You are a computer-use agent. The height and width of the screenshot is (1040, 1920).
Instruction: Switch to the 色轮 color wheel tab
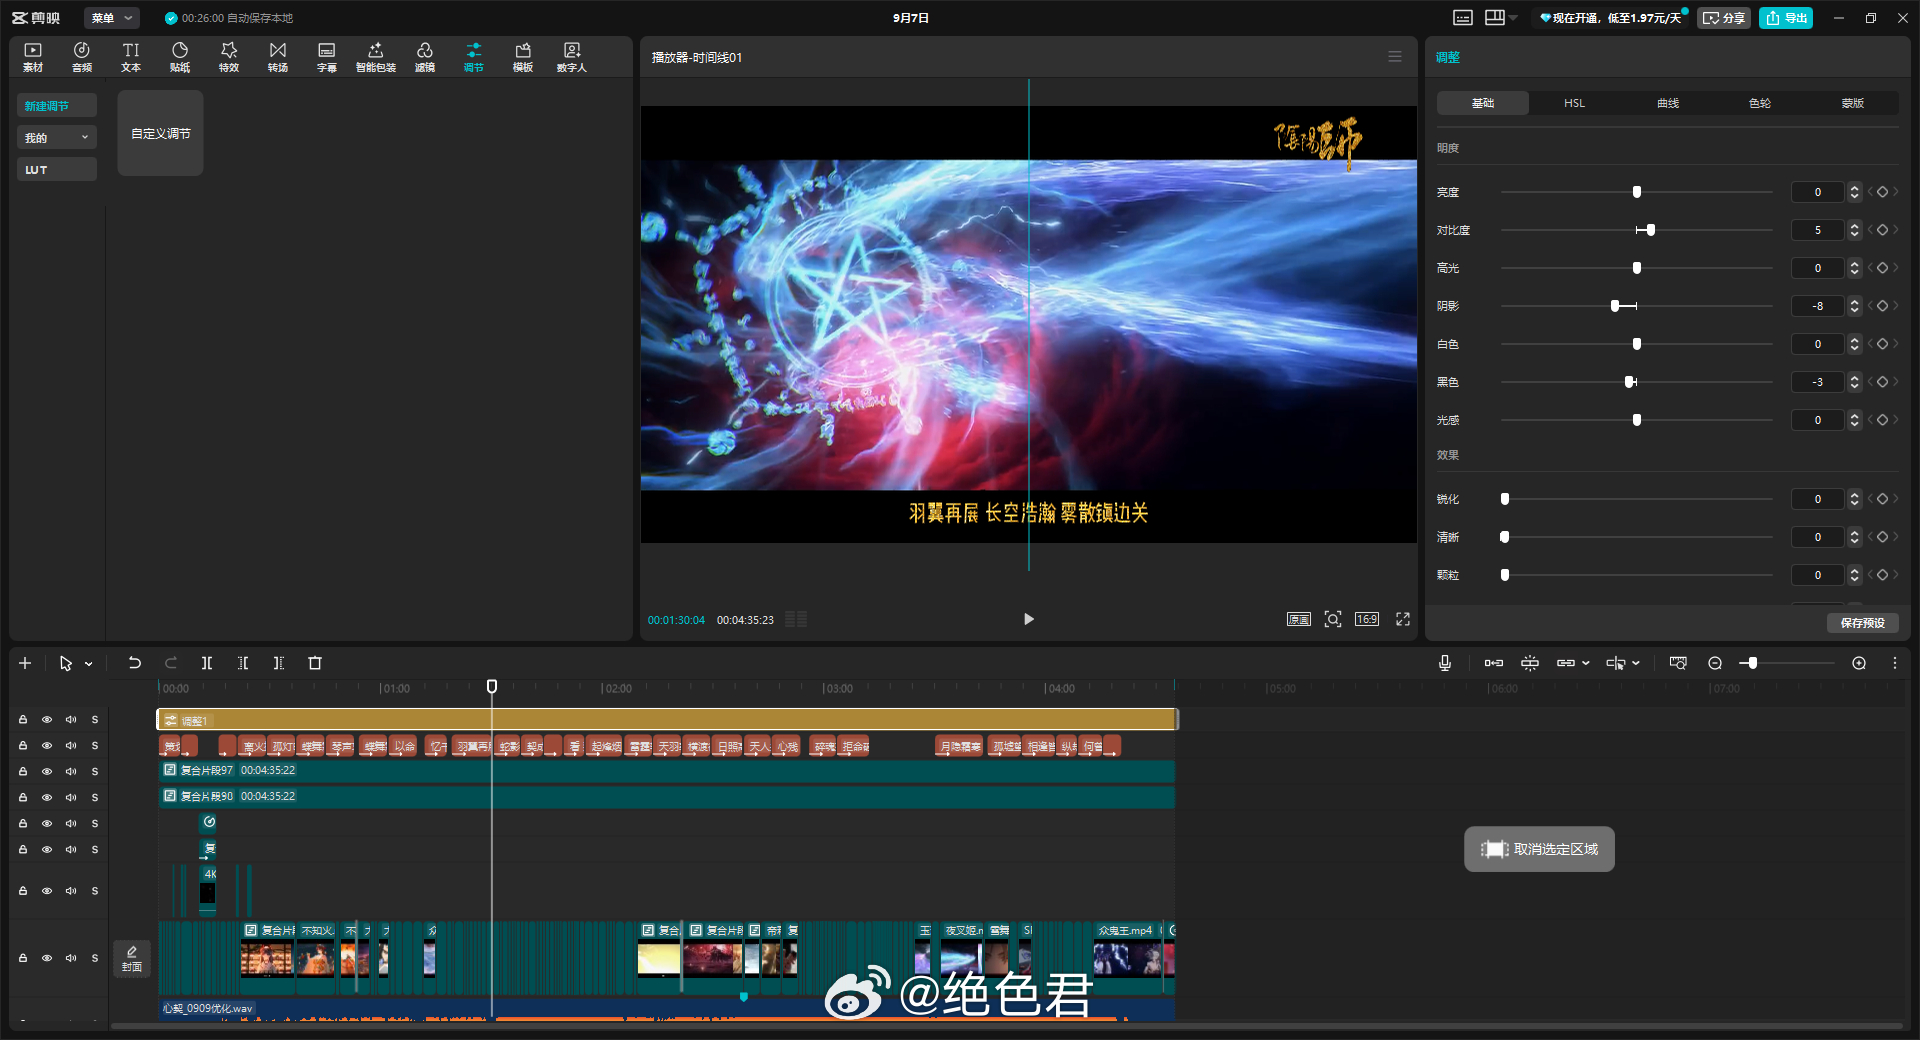tap(1760, 103)
